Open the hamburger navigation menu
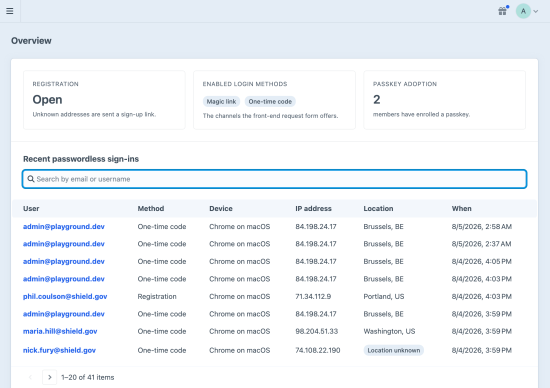550x388 pixels. [x=10, y=11]
